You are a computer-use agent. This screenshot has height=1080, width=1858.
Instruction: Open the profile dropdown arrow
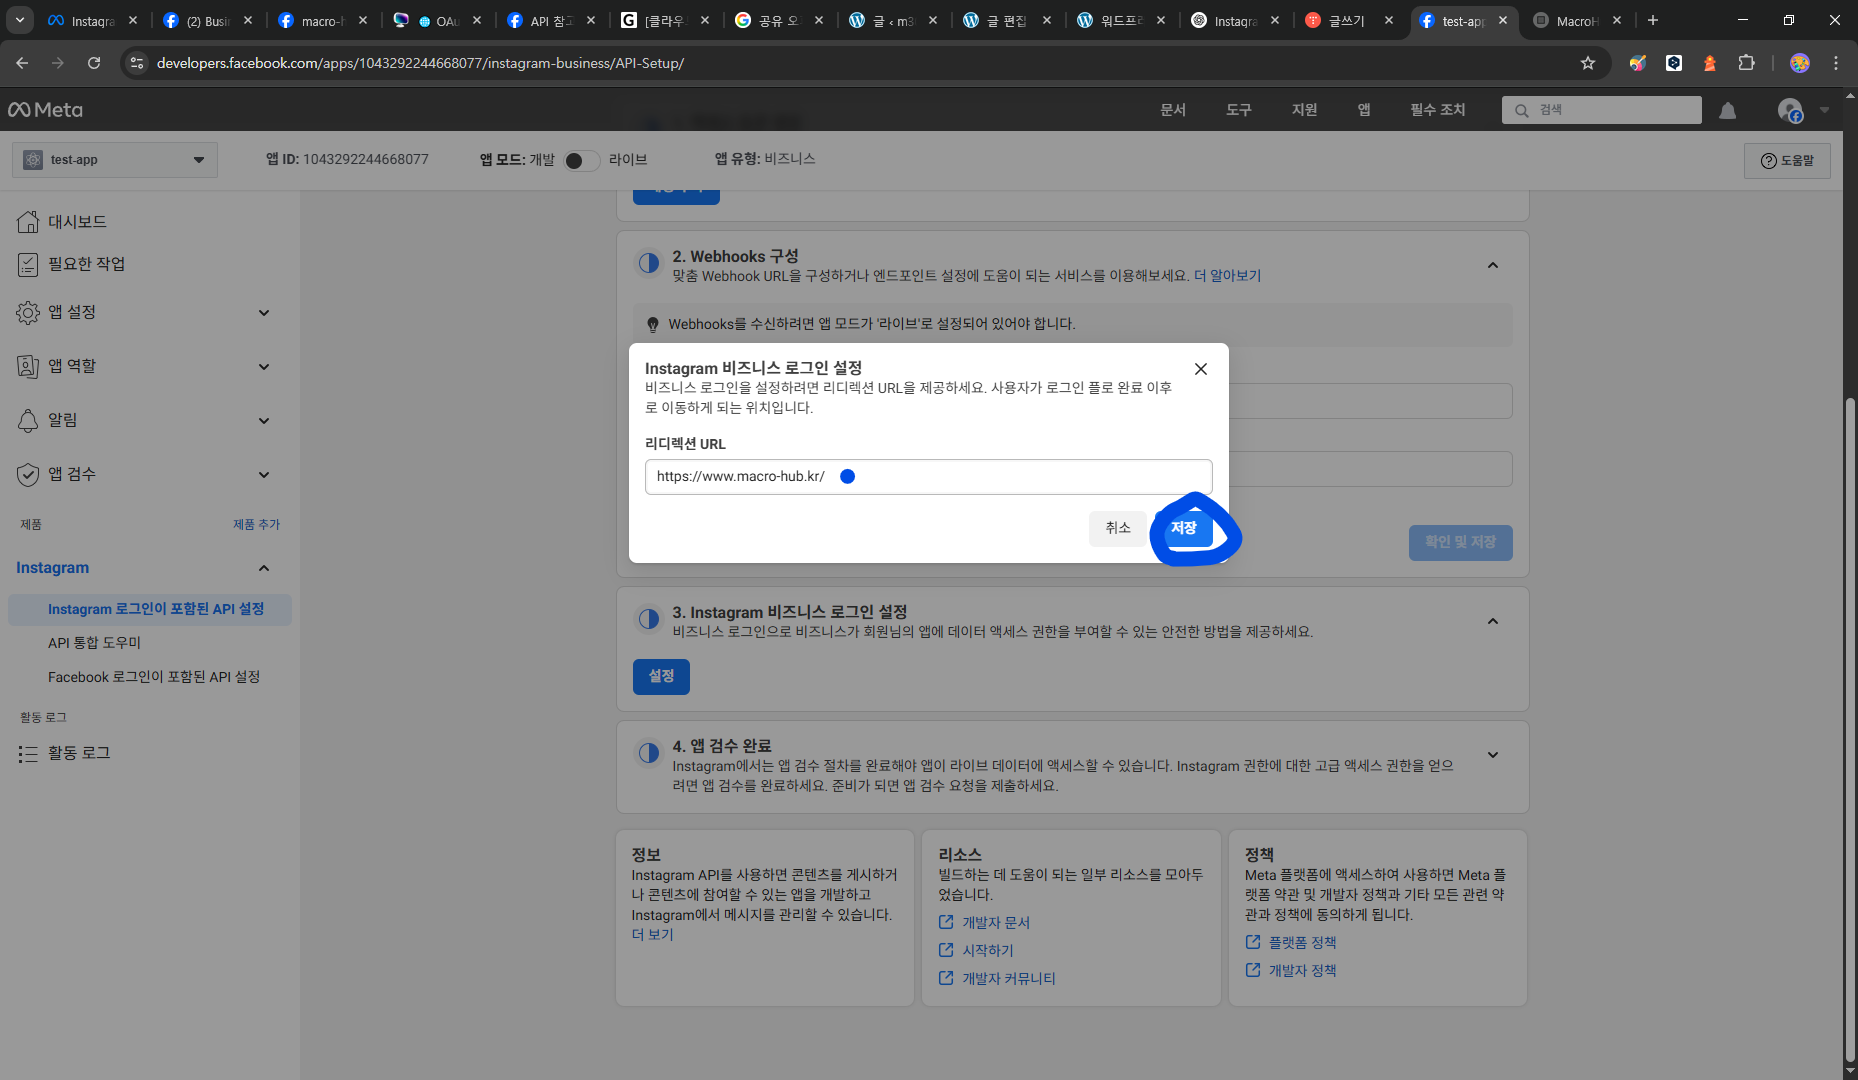tap(1824, 110)
